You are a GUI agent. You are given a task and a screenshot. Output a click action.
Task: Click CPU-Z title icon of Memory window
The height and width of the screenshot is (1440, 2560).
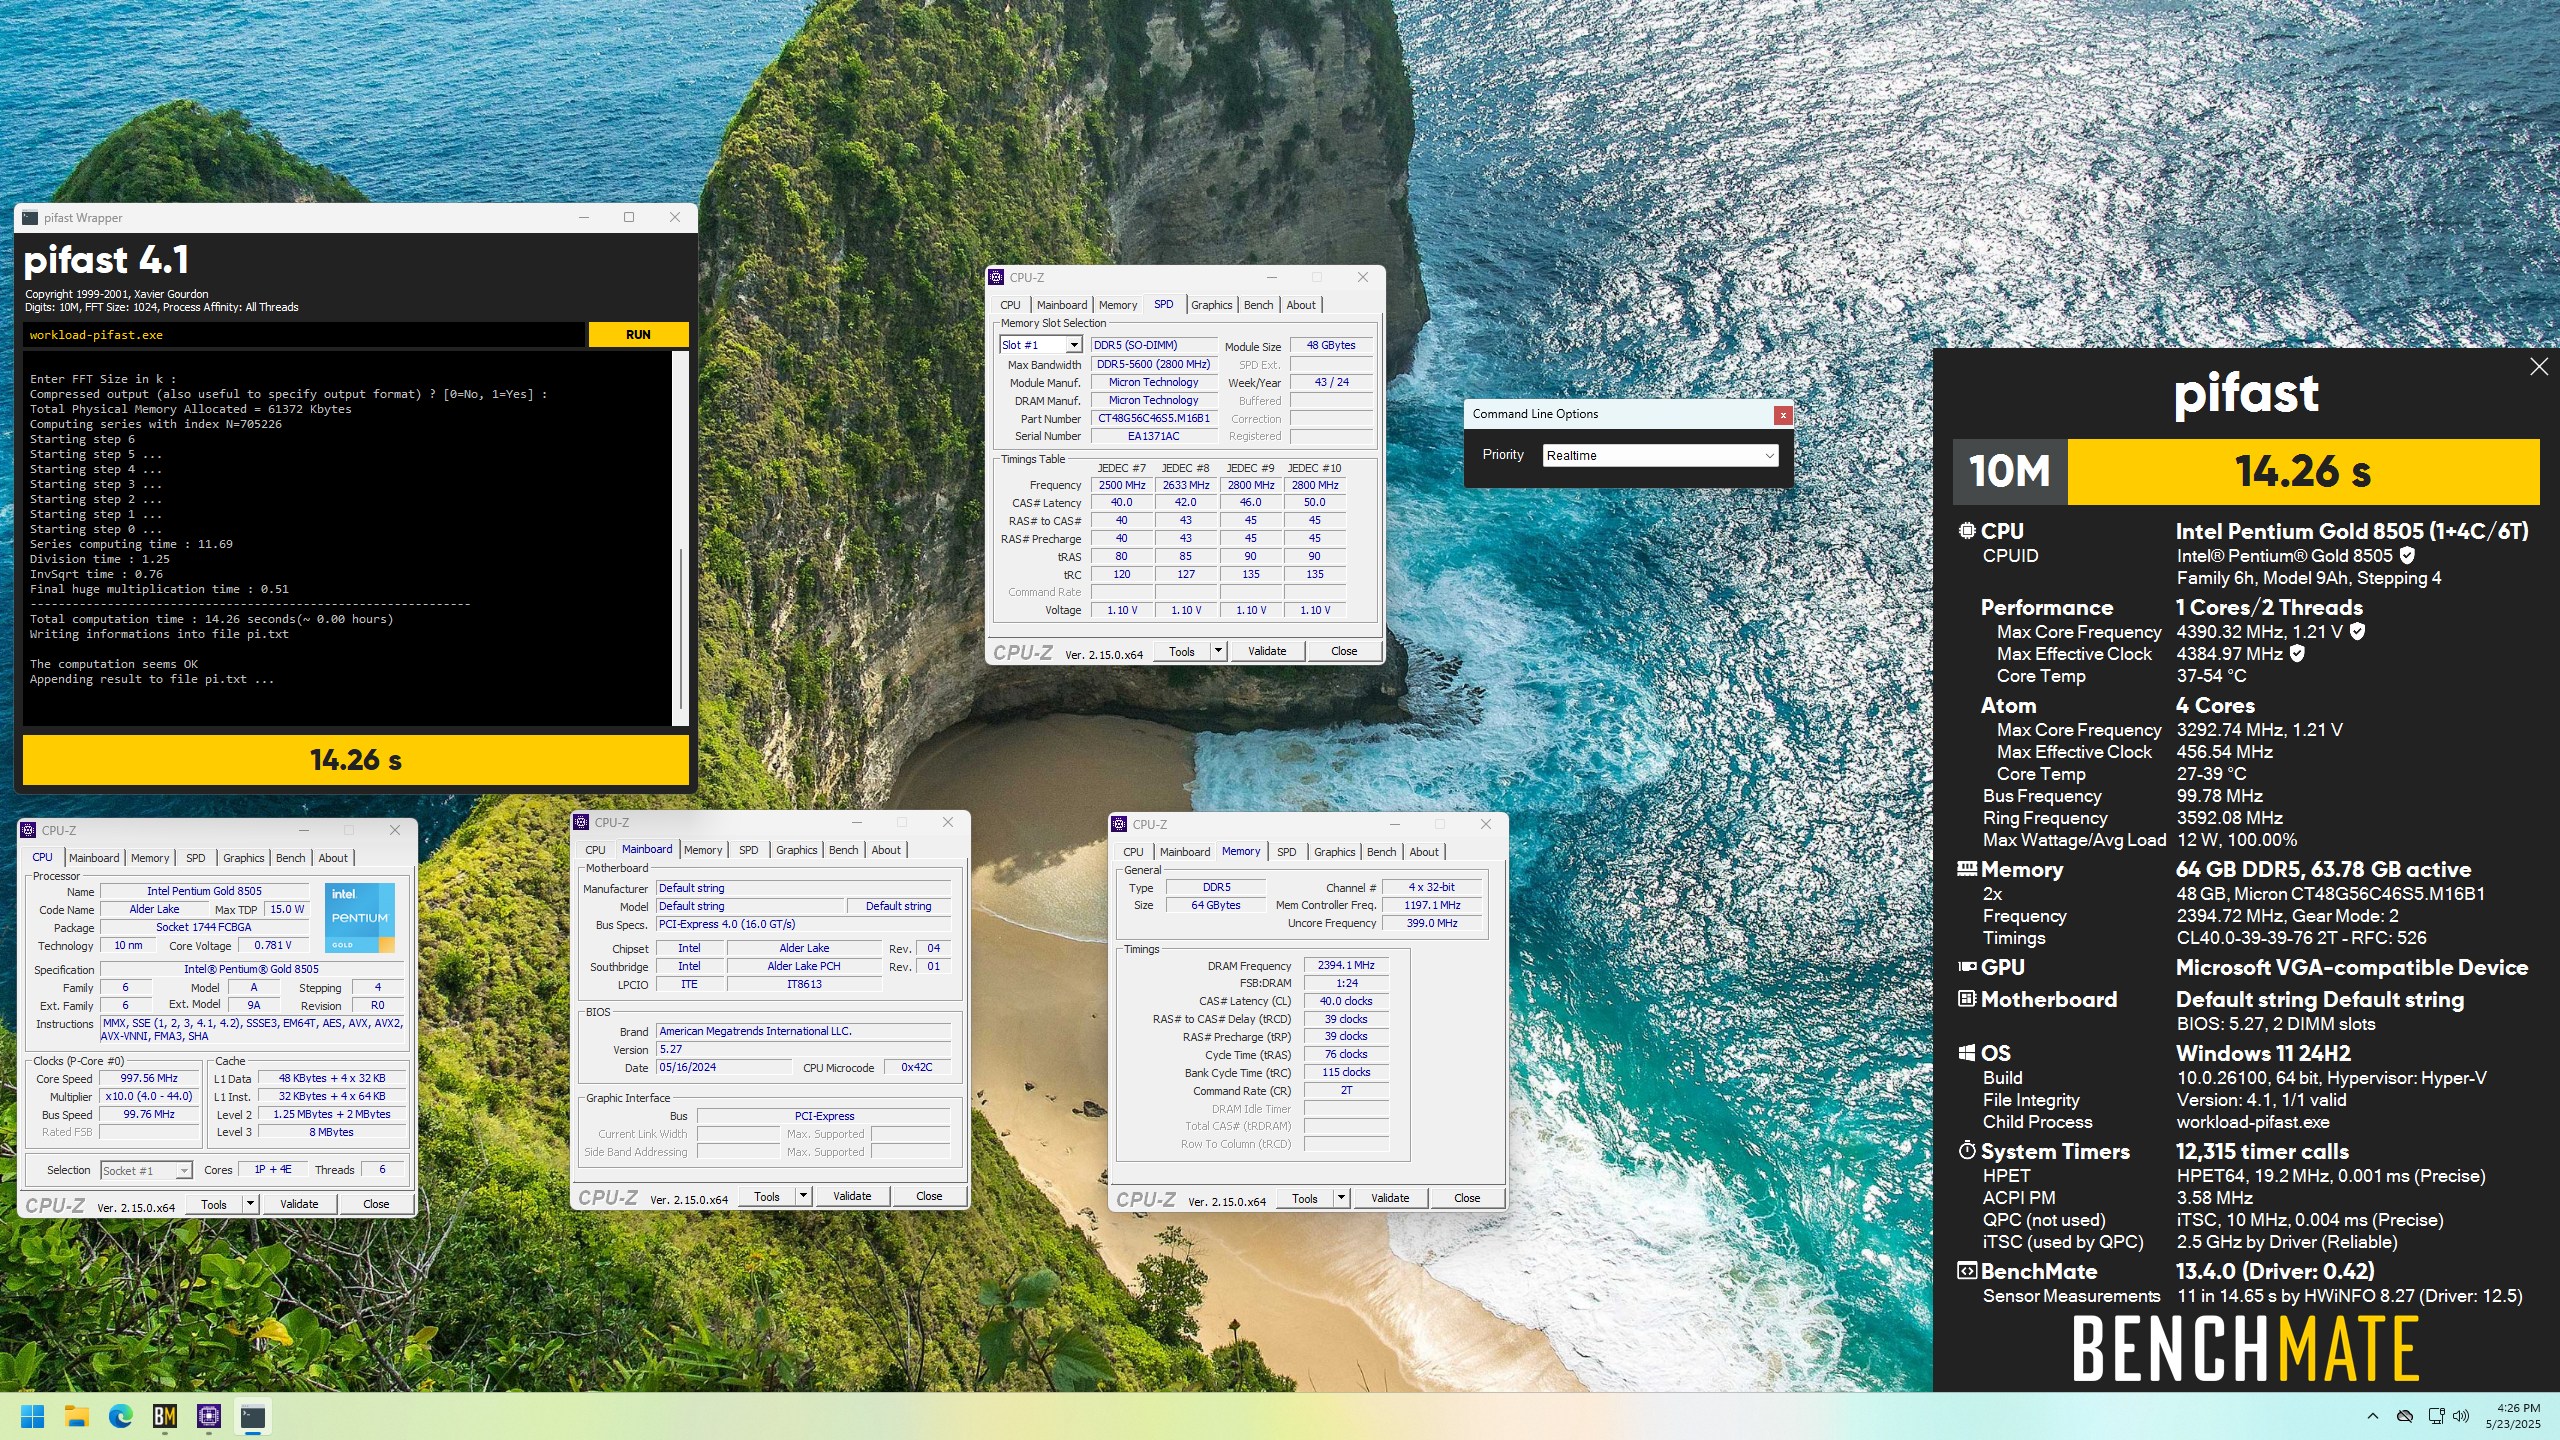click(x=1119, y=825)
